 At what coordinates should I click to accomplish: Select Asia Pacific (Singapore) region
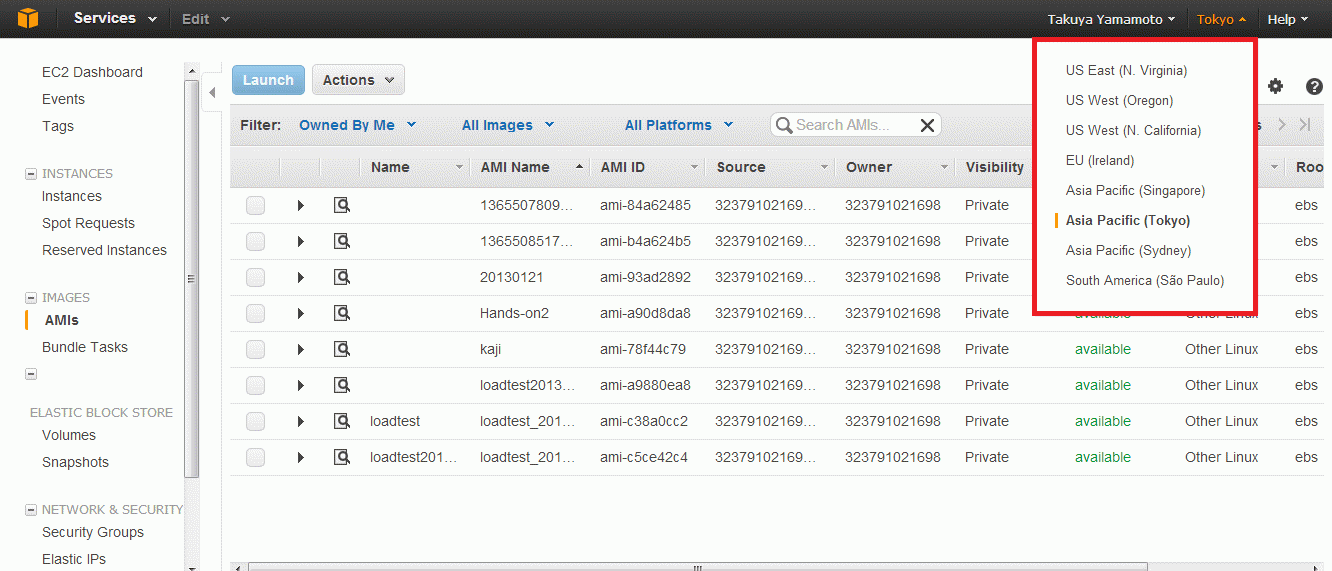click(1135, 190)
